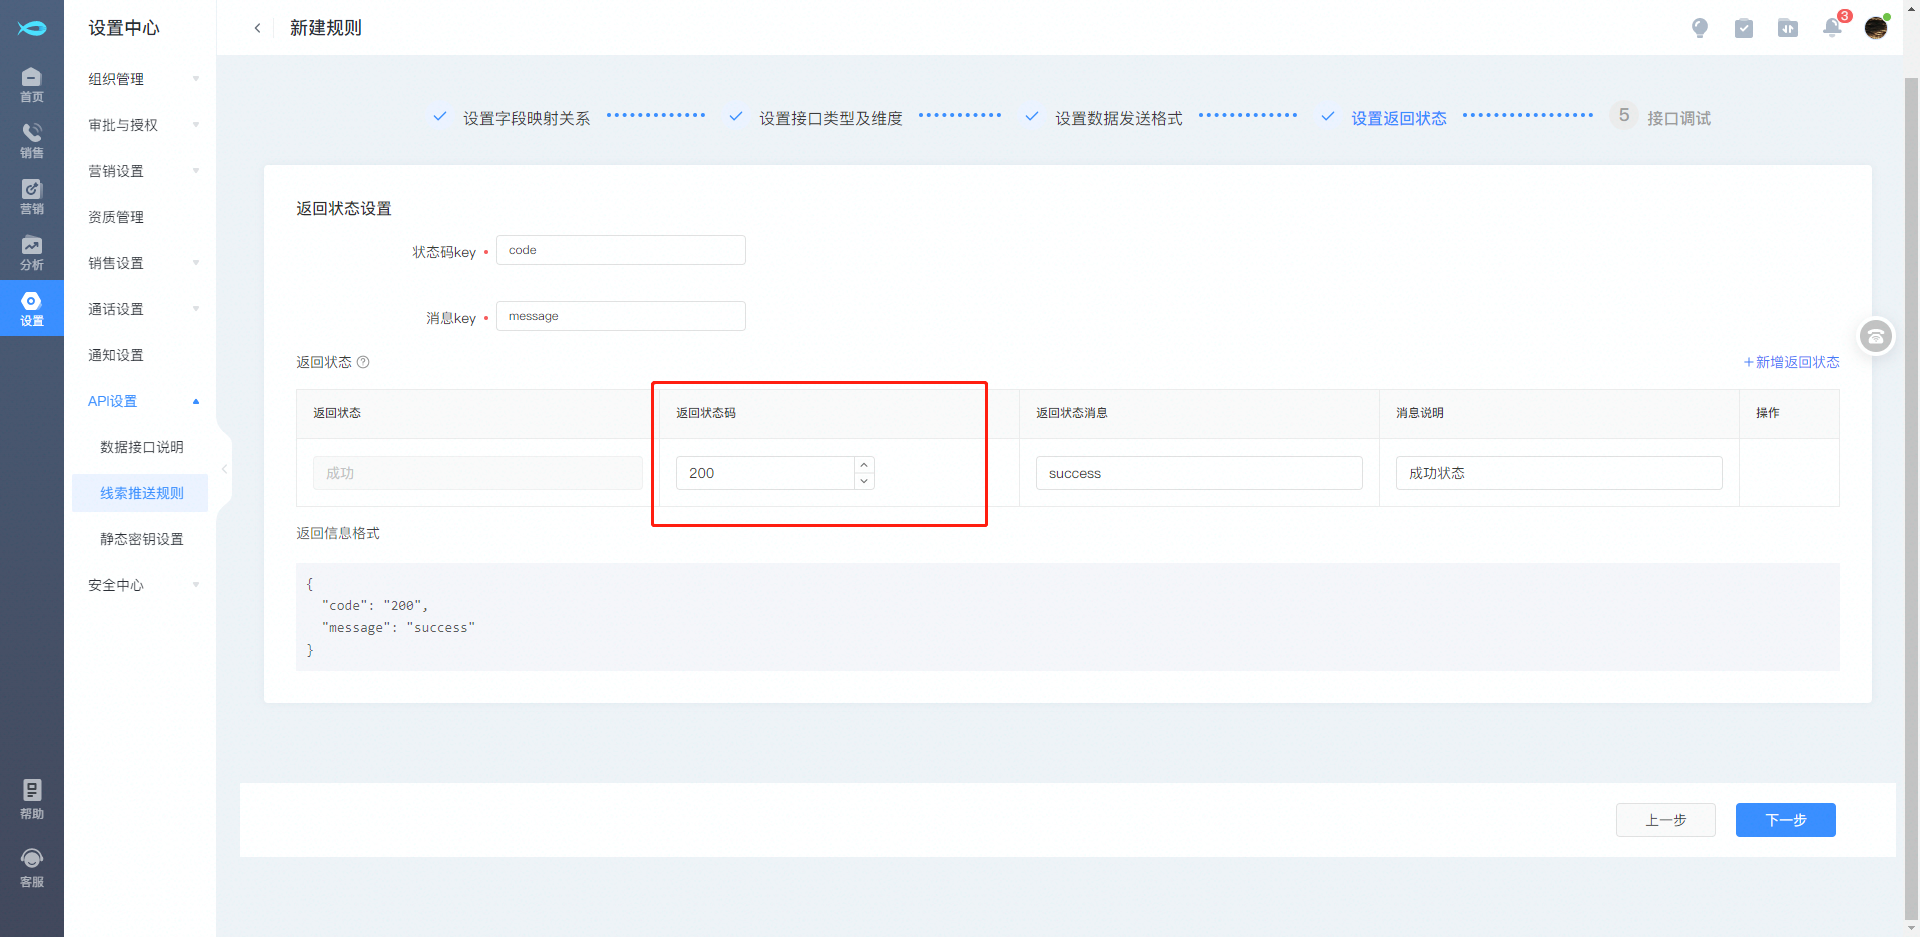Click the help icon next to 返回状态
Viewport: 1920px width, 937px height.
coord(363,362)
